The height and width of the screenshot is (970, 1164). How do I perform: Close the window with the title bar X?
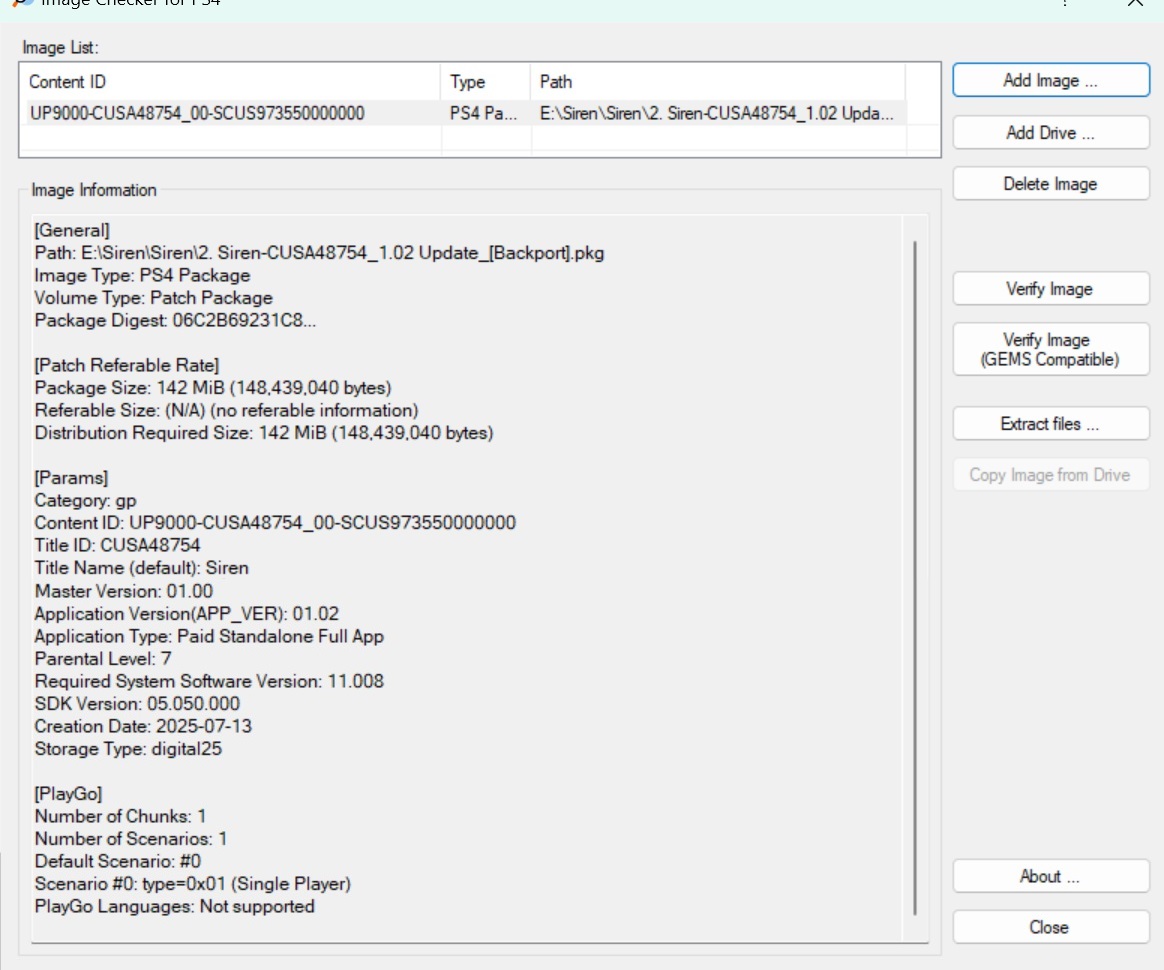[x=1134, y=3]
